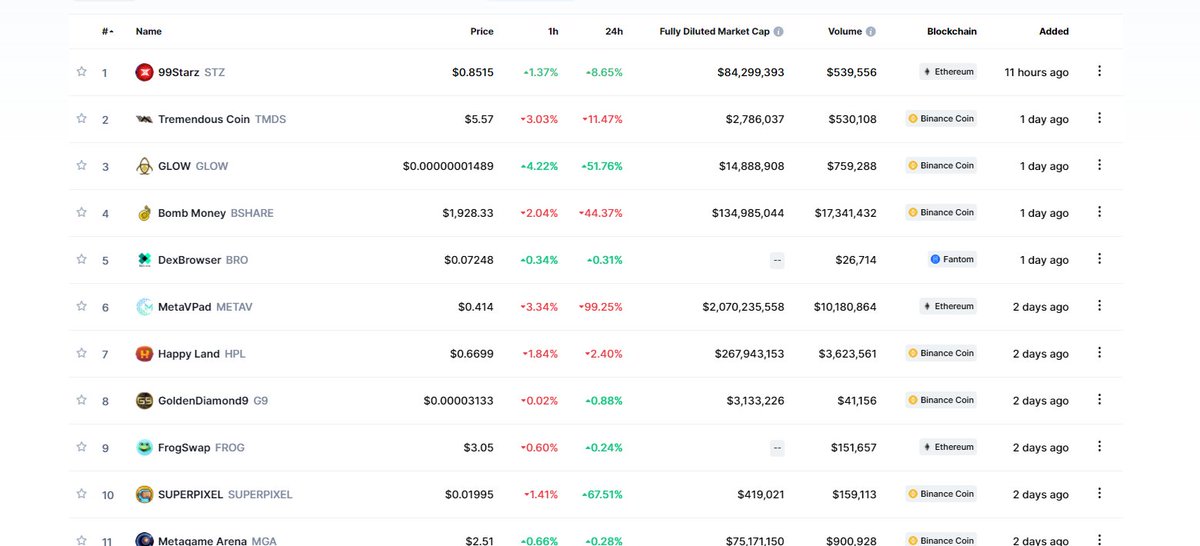Click Binance Coin badge for Tremendous Coin

tap(941, 119)
